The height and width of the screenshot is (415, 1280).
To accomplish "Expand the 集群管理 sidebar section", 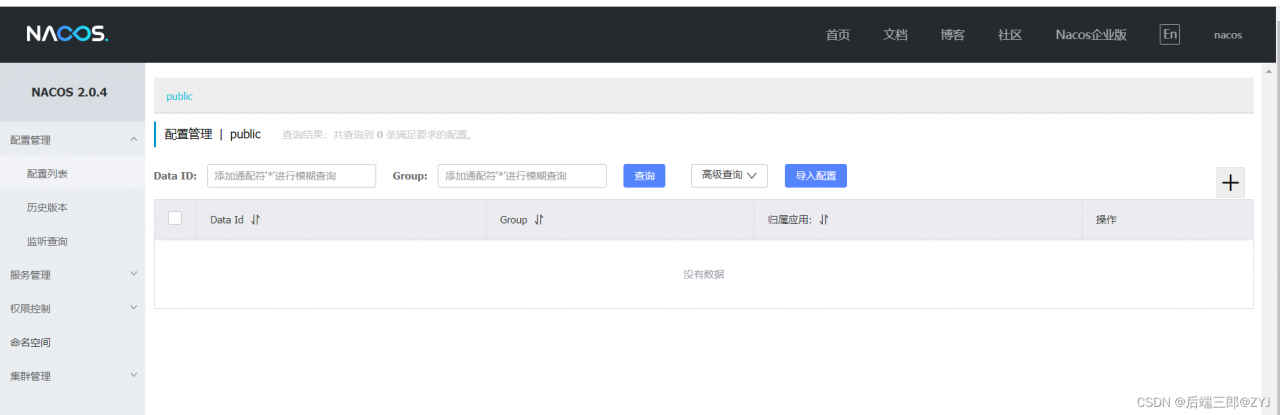I will pyautogui.click(x=72, y=376).
